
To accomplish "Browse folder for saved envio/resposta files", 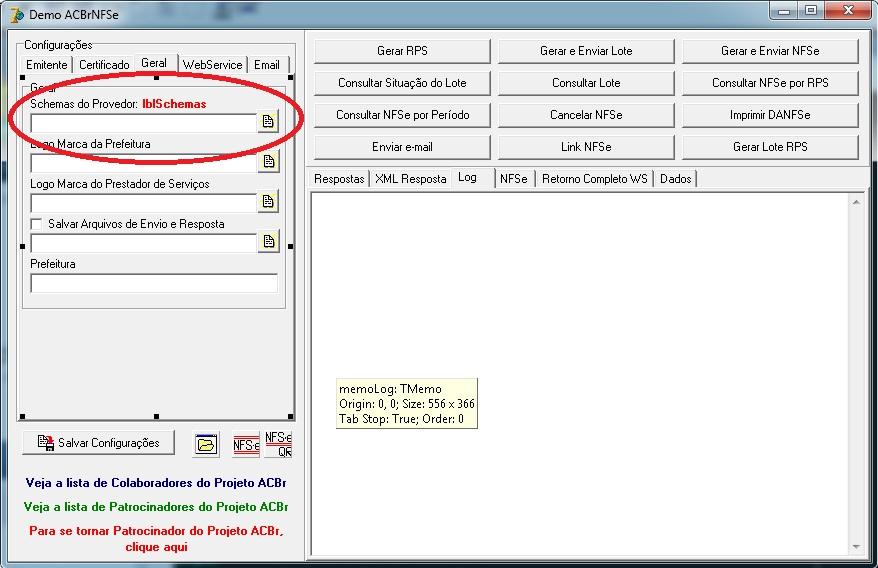I will [x=269, y=241].
